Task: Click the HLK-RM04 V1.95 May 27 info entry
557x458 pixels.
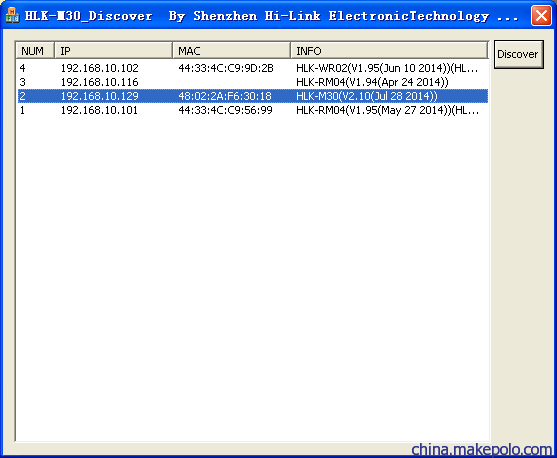Action: click(388, 110)
